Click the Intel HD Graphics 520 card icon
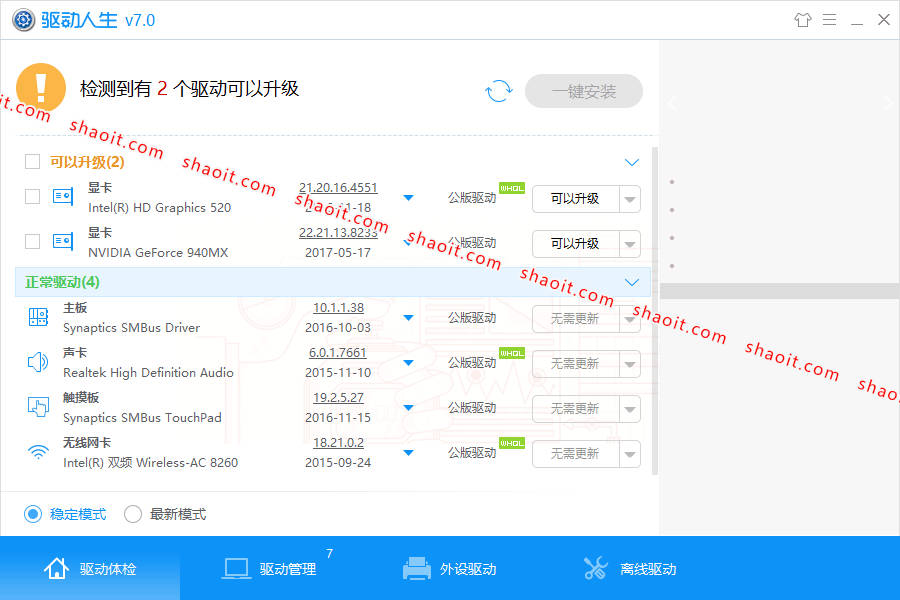Screen dimensions: 900x600 coord(63,197)
